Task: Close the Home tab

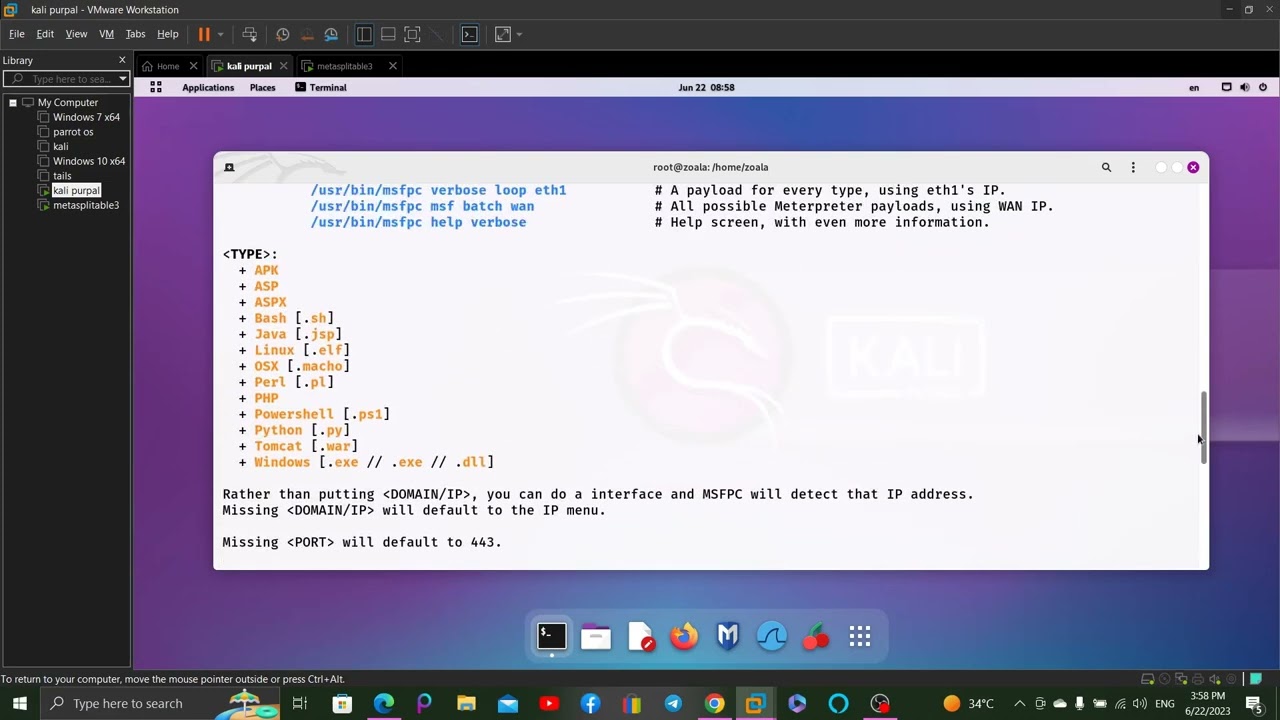Action: 194,66
